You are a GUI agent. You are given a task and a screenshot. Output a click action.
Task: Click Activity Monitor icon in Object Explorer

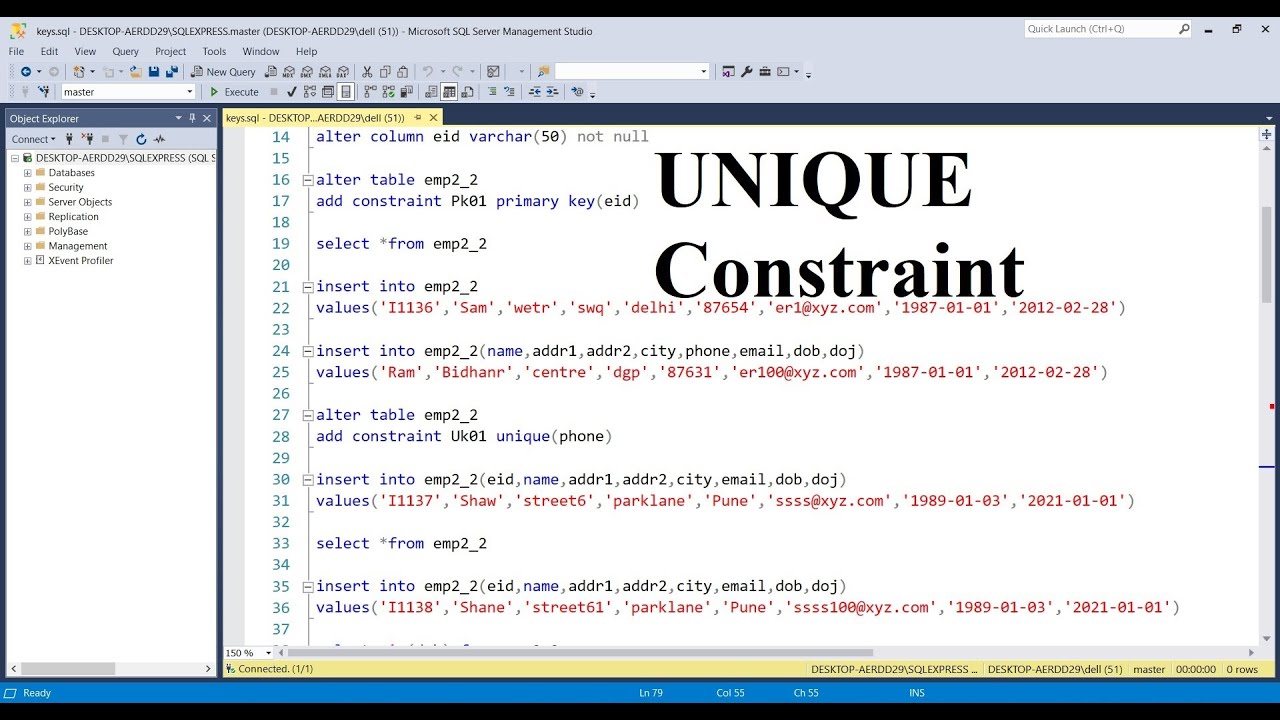tap(159, 139)
